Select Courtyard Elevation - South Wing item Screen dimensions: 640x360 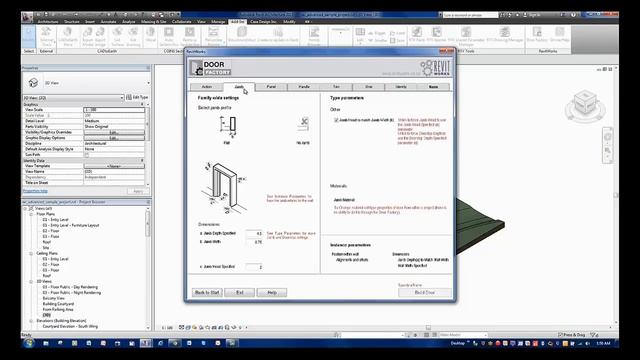coord(70,327)
